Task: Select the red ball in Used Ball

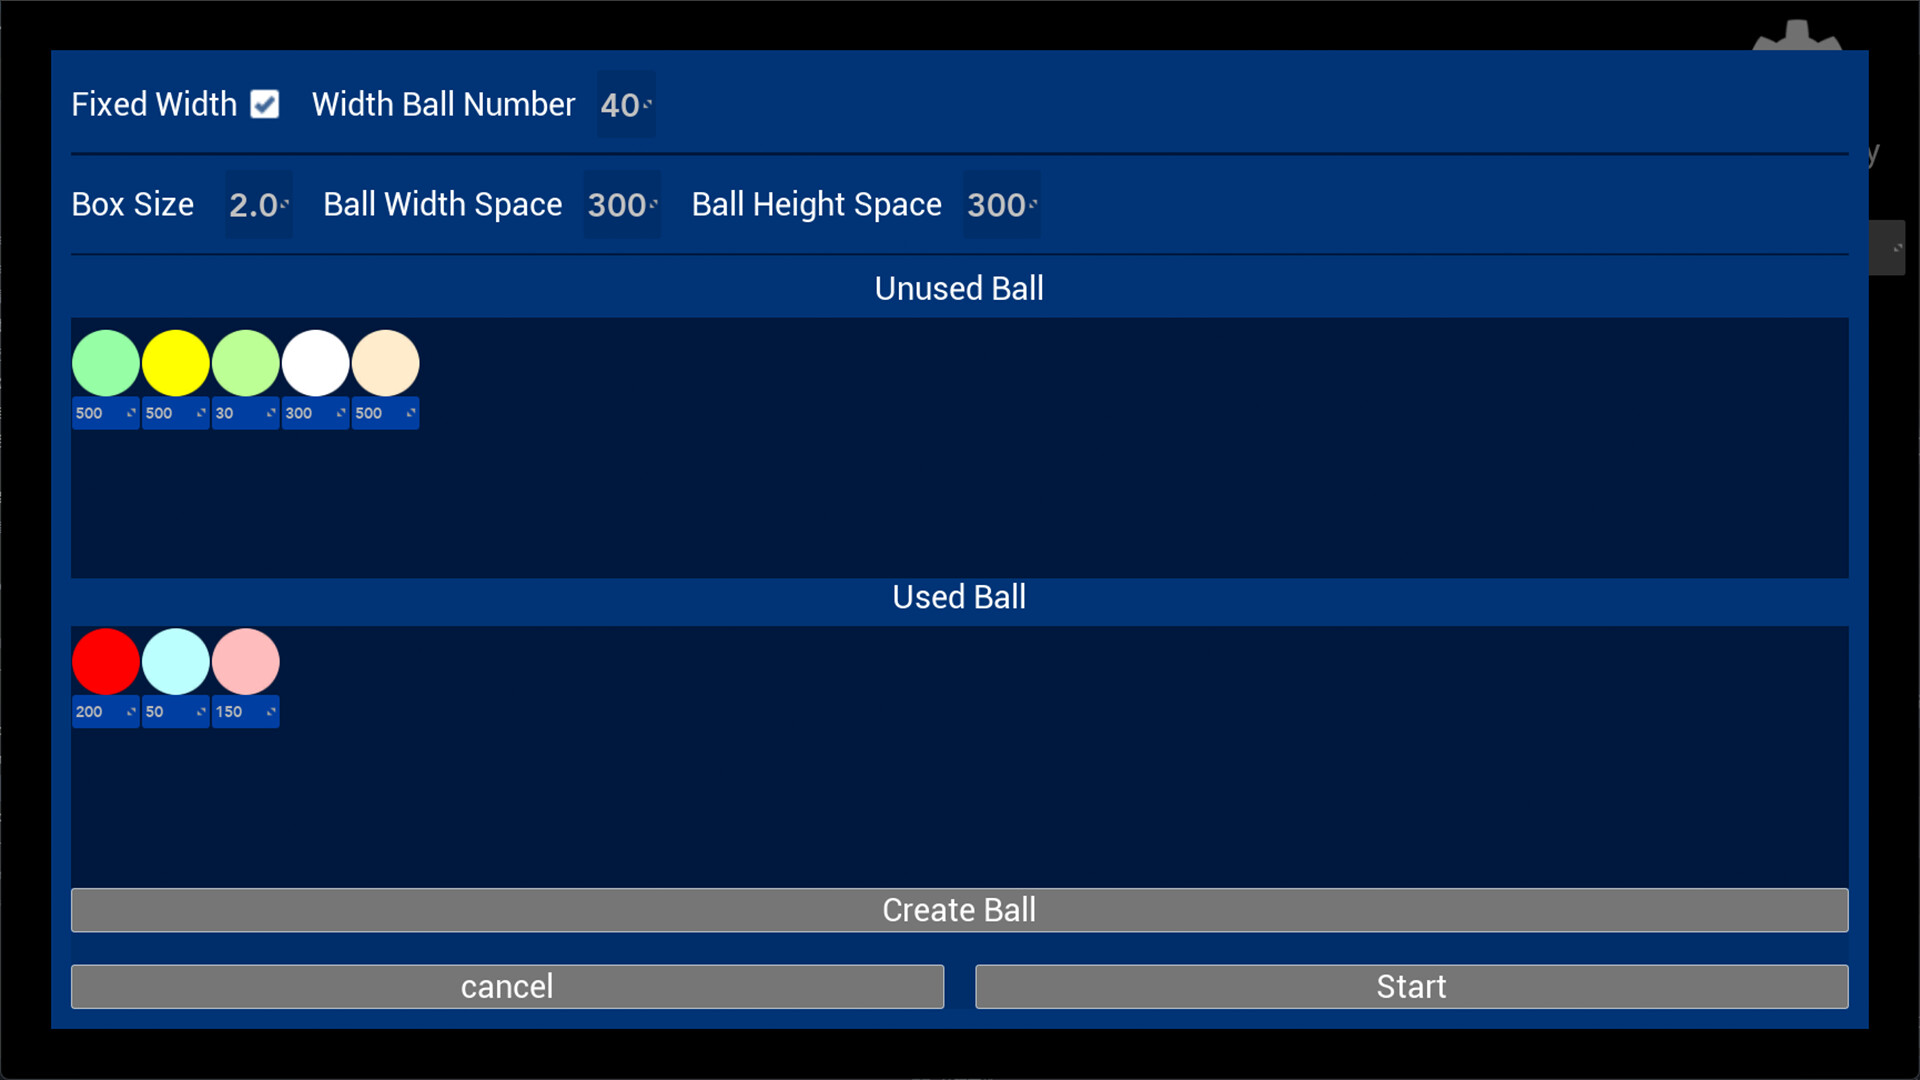Action: (x=106, y=662)
